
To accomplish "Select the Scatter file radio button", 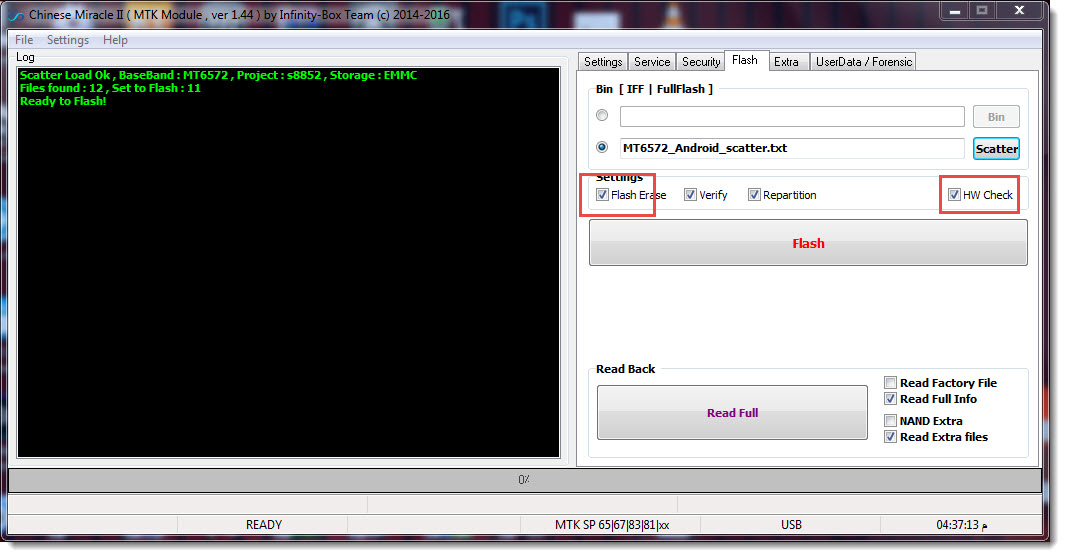I will (602, 147).
